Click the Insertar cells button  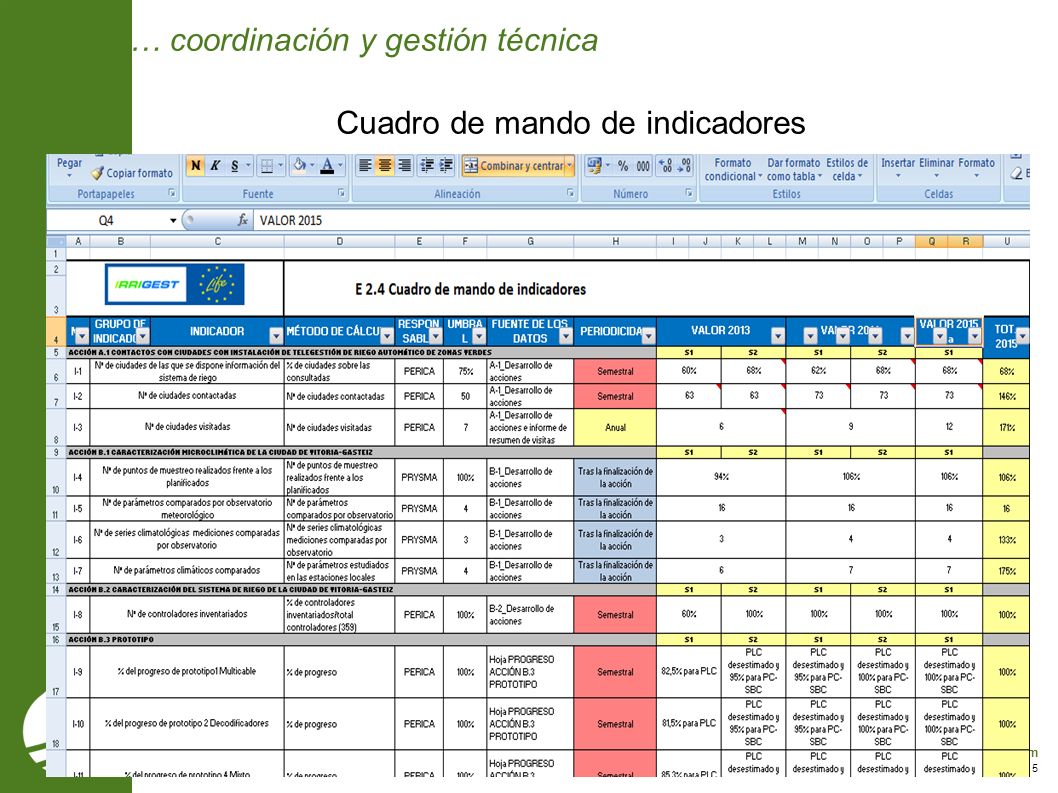tap(897, 169)
